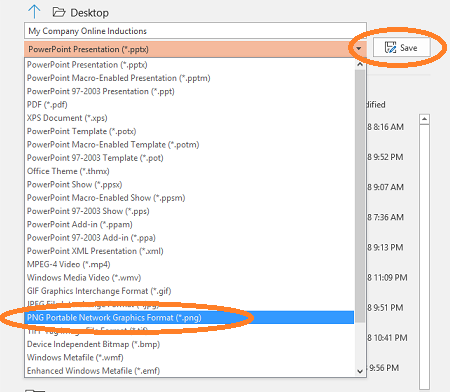Click the Desktop folder icon
This screenshot has width=450, height=392.
point(59,12)
